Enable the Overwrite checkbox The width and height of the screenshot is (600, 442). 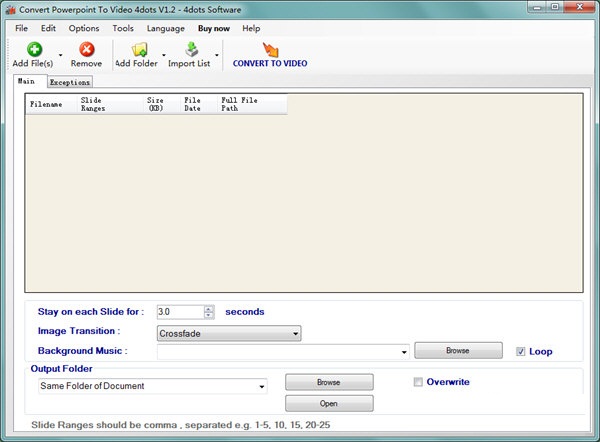(x=418, y=382)
